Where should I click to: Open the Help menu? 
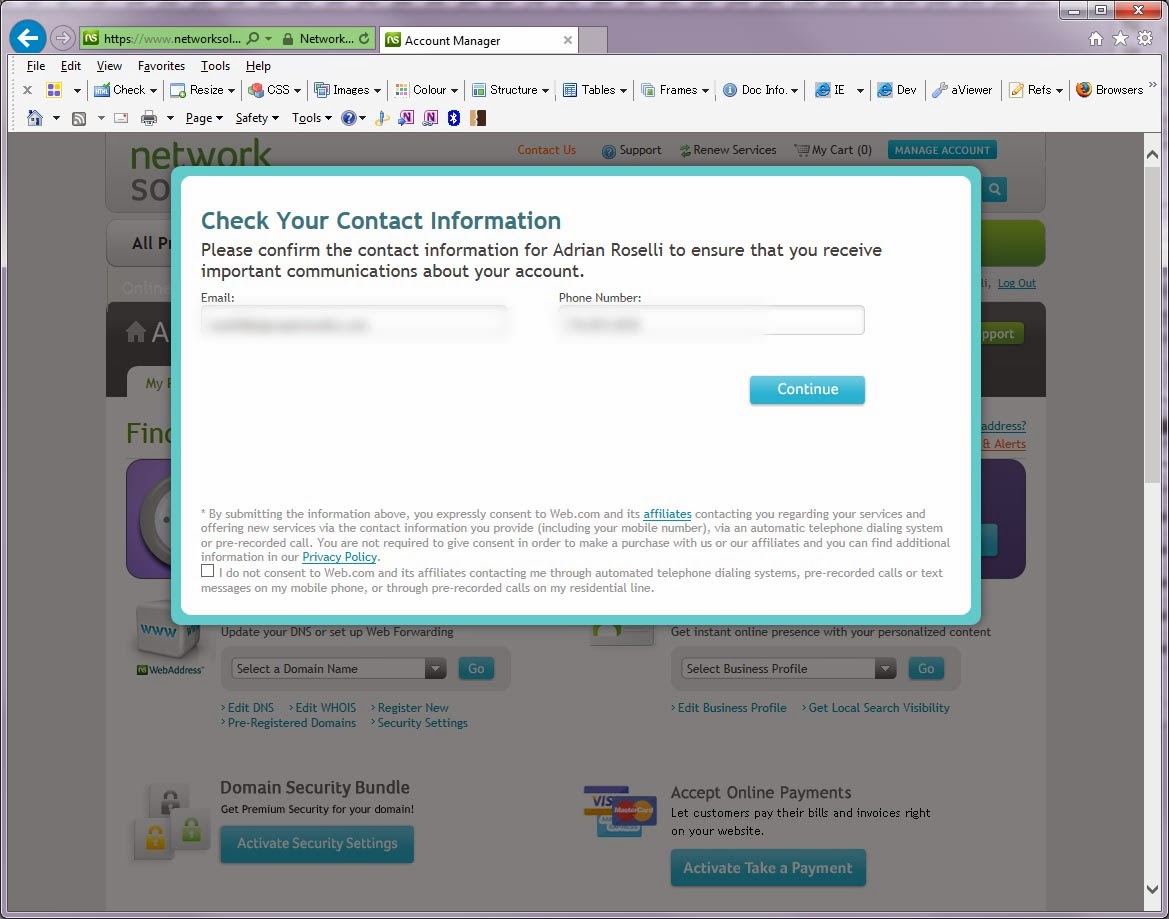click(x=258, y=66)
